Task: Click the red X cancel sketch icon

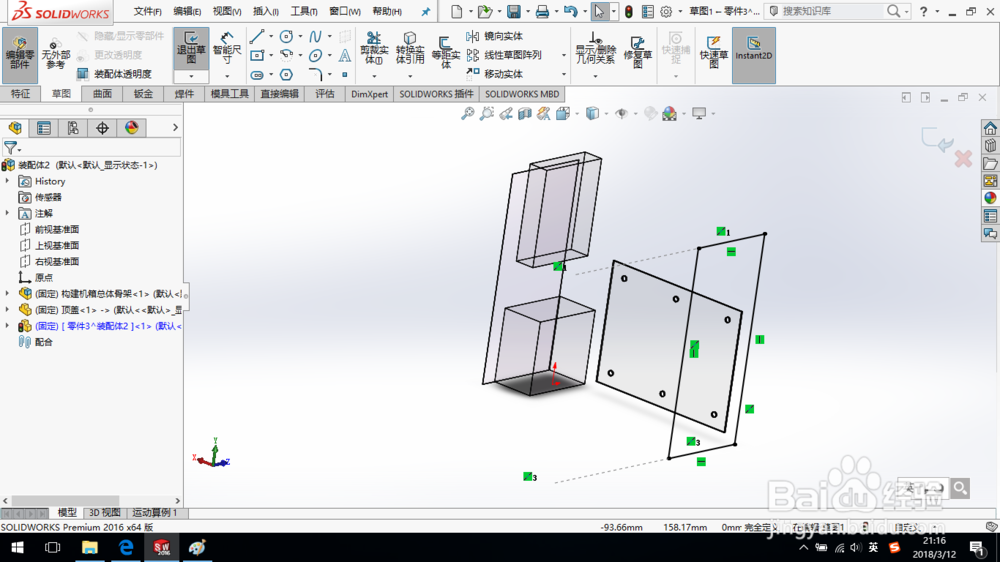Action: 963,159
